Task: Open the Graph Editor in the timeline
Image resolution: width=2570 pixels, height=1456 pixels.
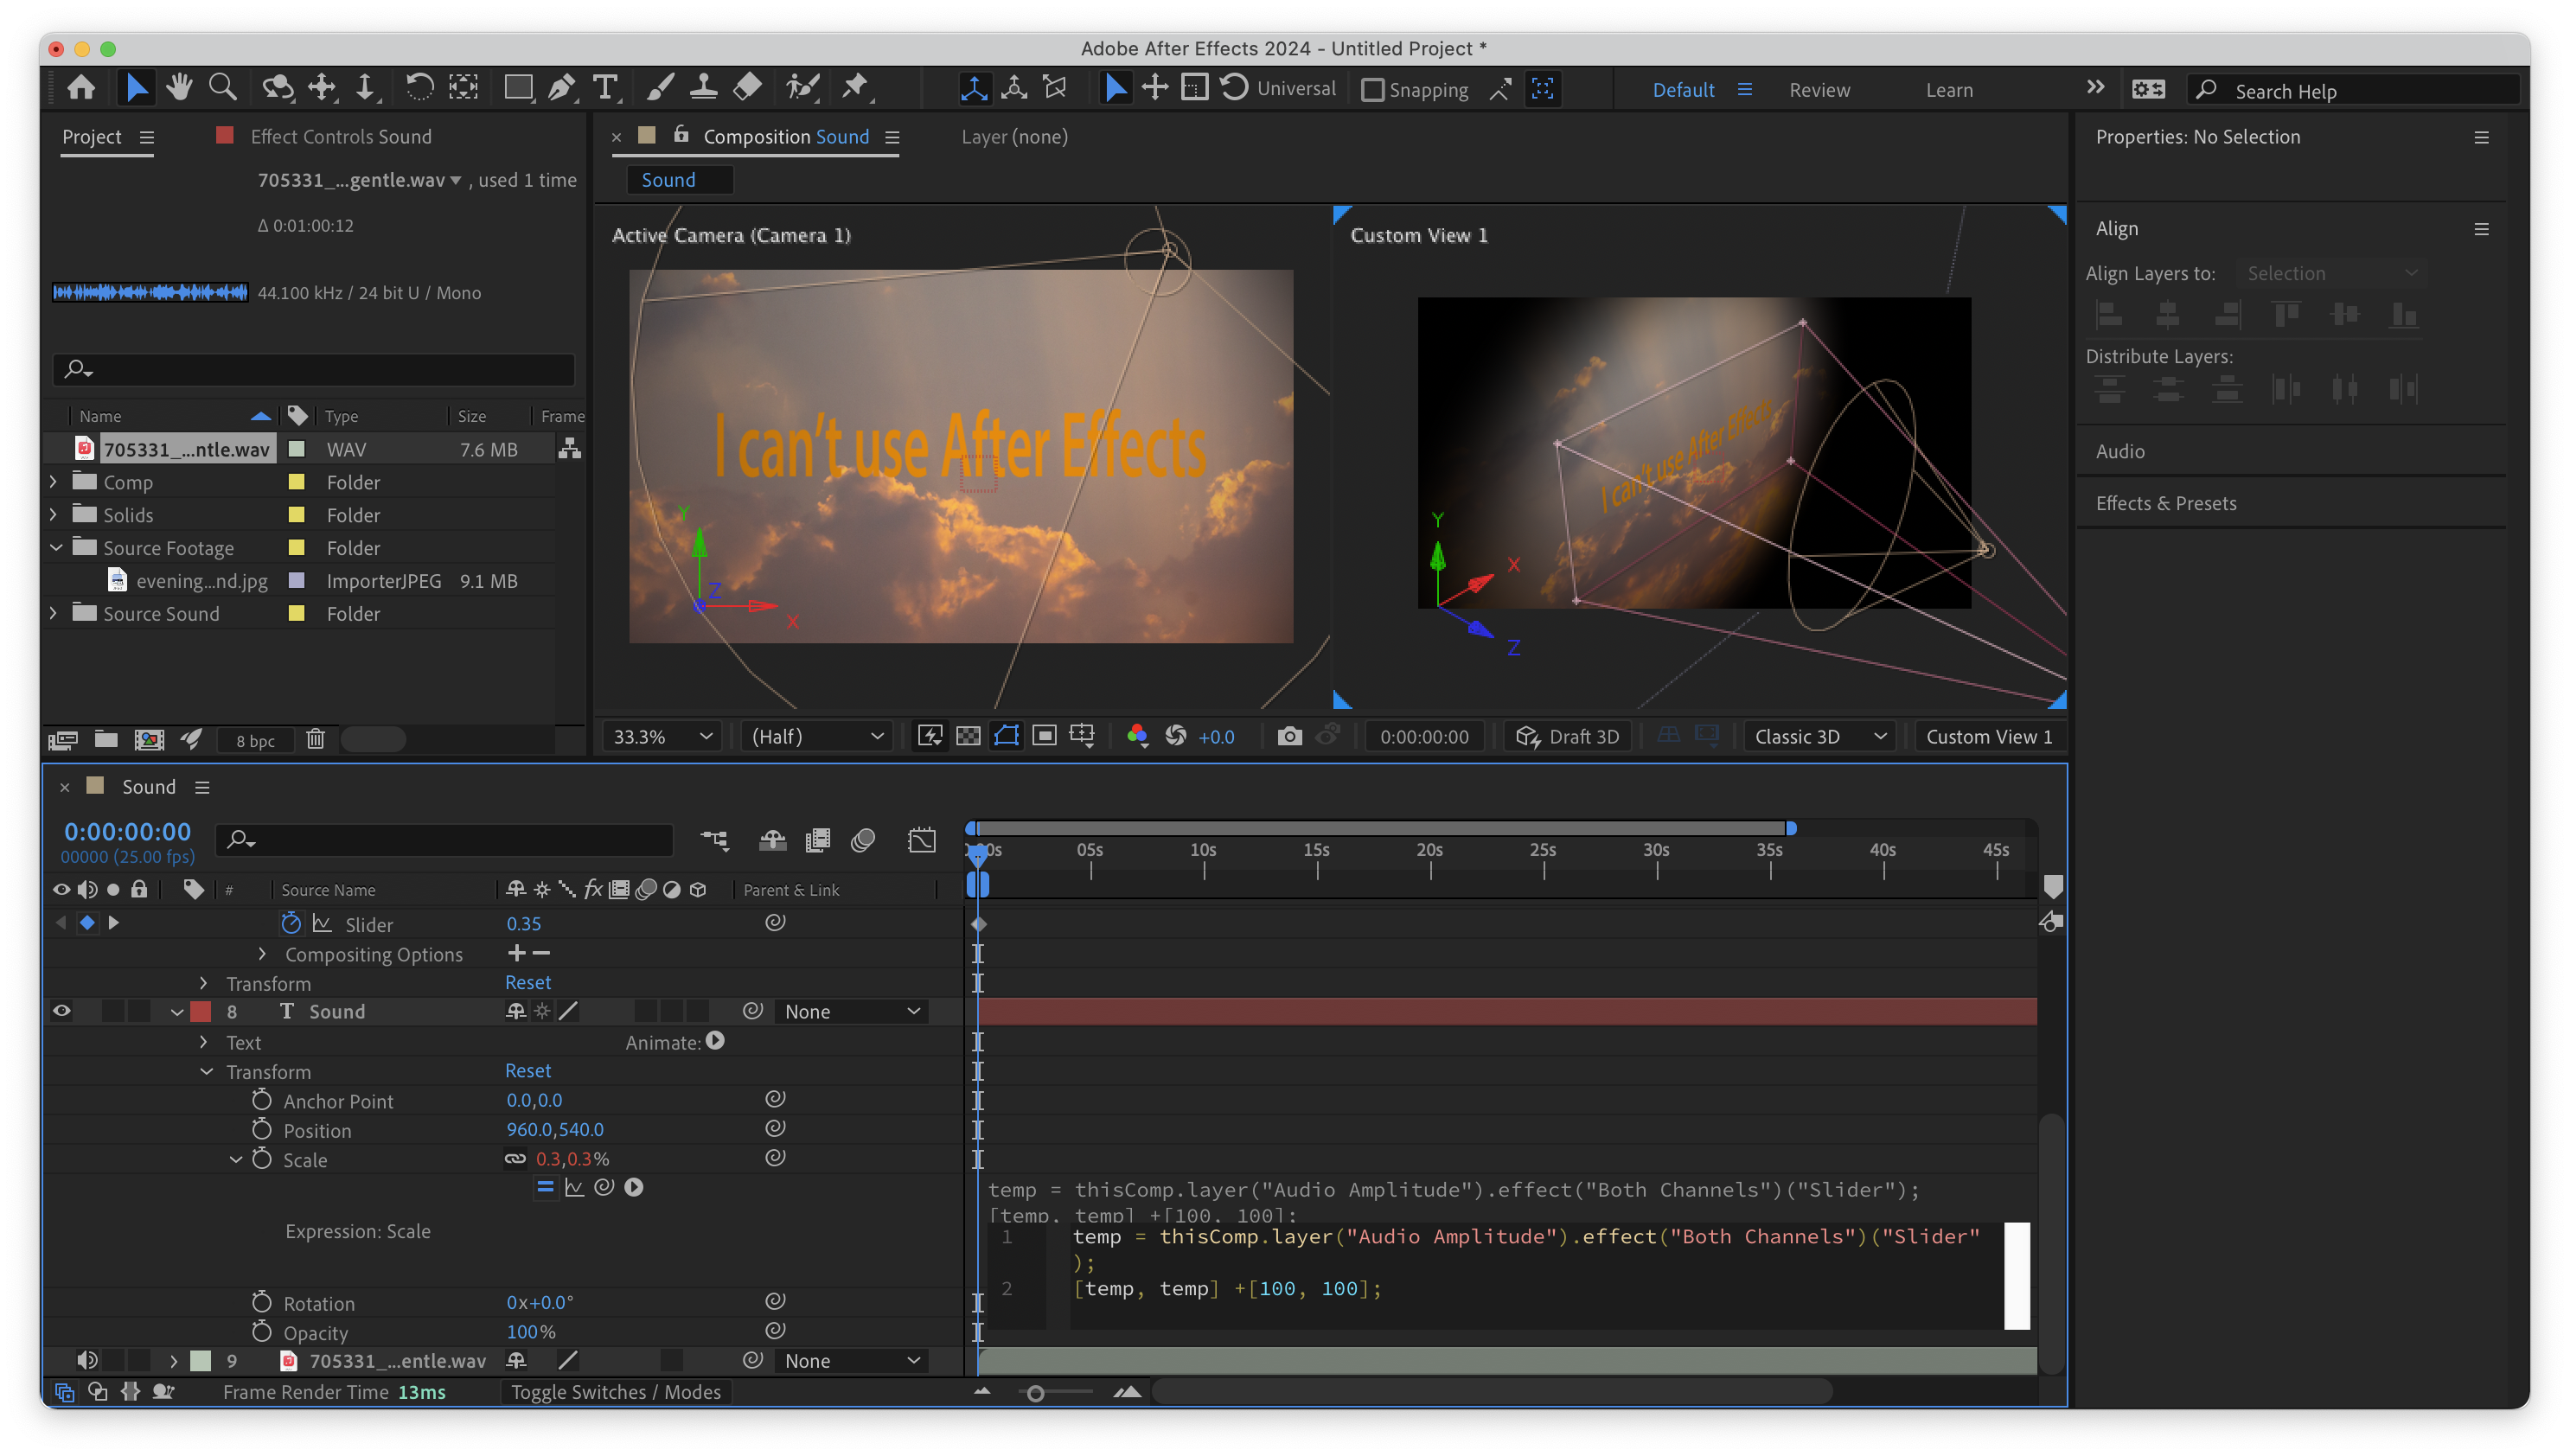Action: [921, 840]
